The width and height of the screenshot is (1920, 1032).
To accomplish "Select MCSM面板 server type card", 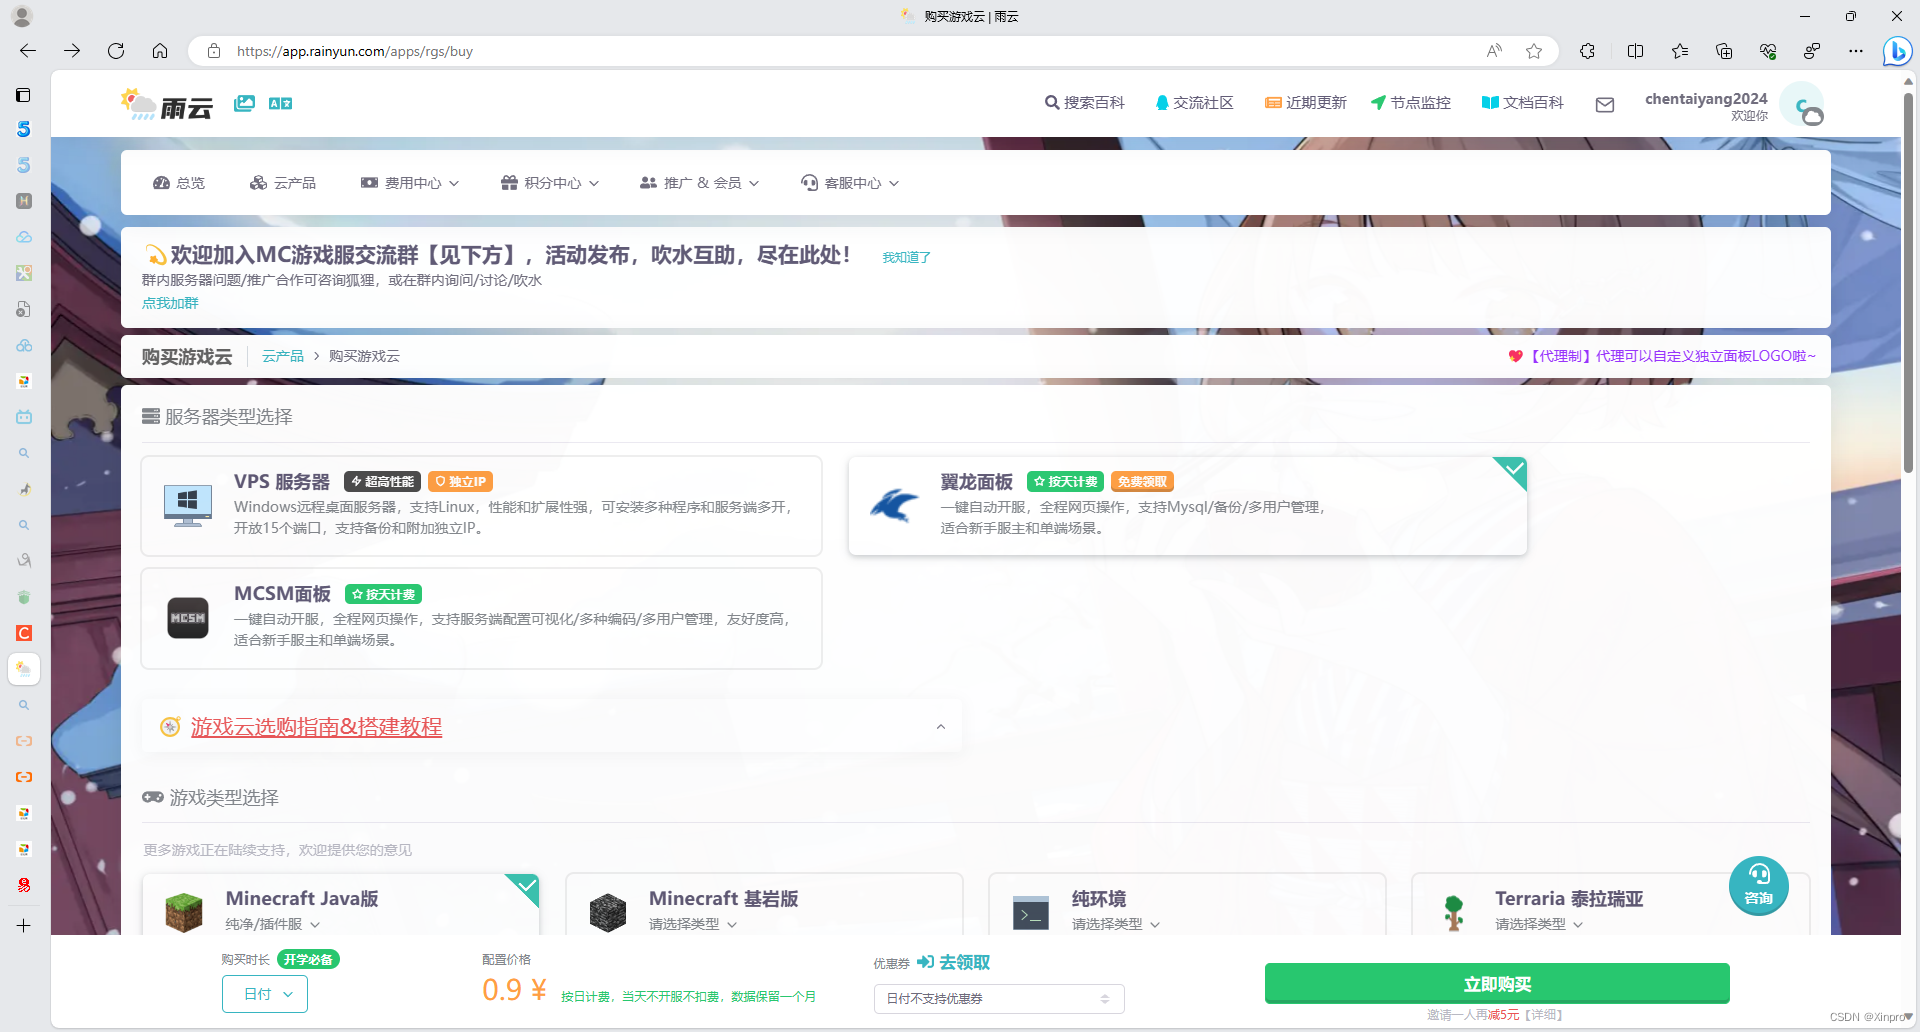I will 481,618.
